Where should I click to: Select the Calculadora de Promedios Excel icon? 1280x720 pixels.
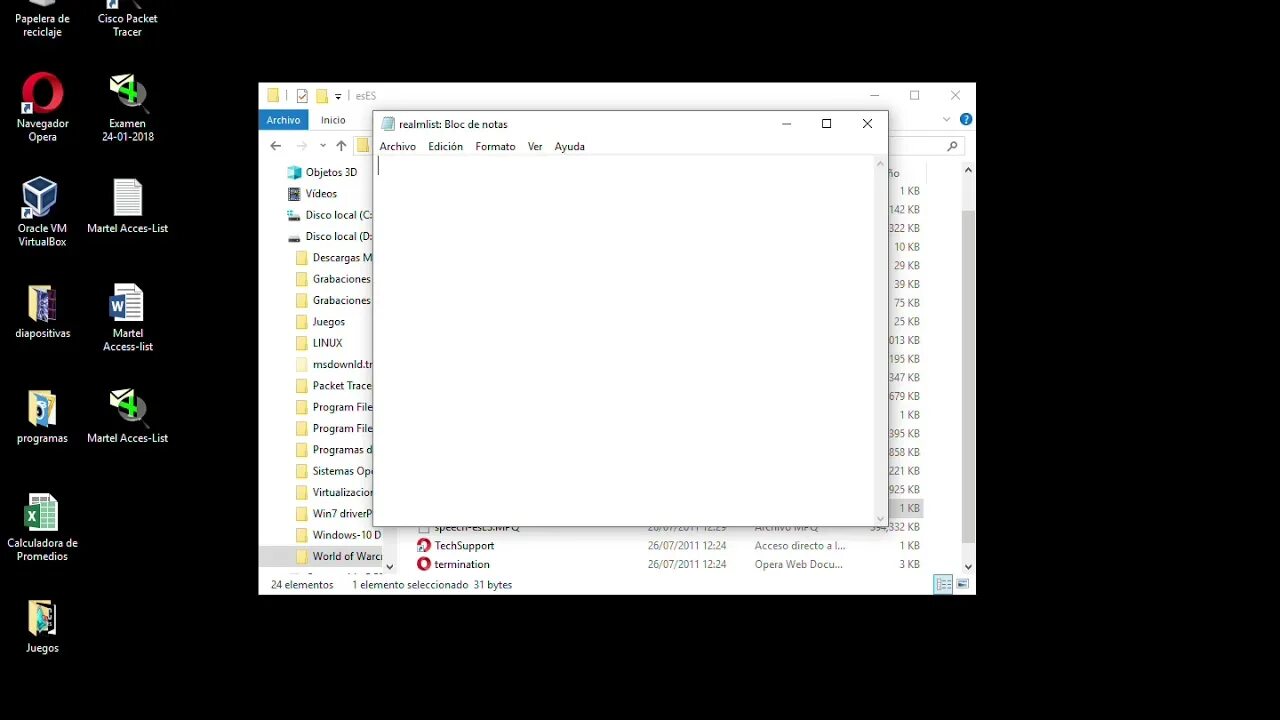tap(42, 527)
